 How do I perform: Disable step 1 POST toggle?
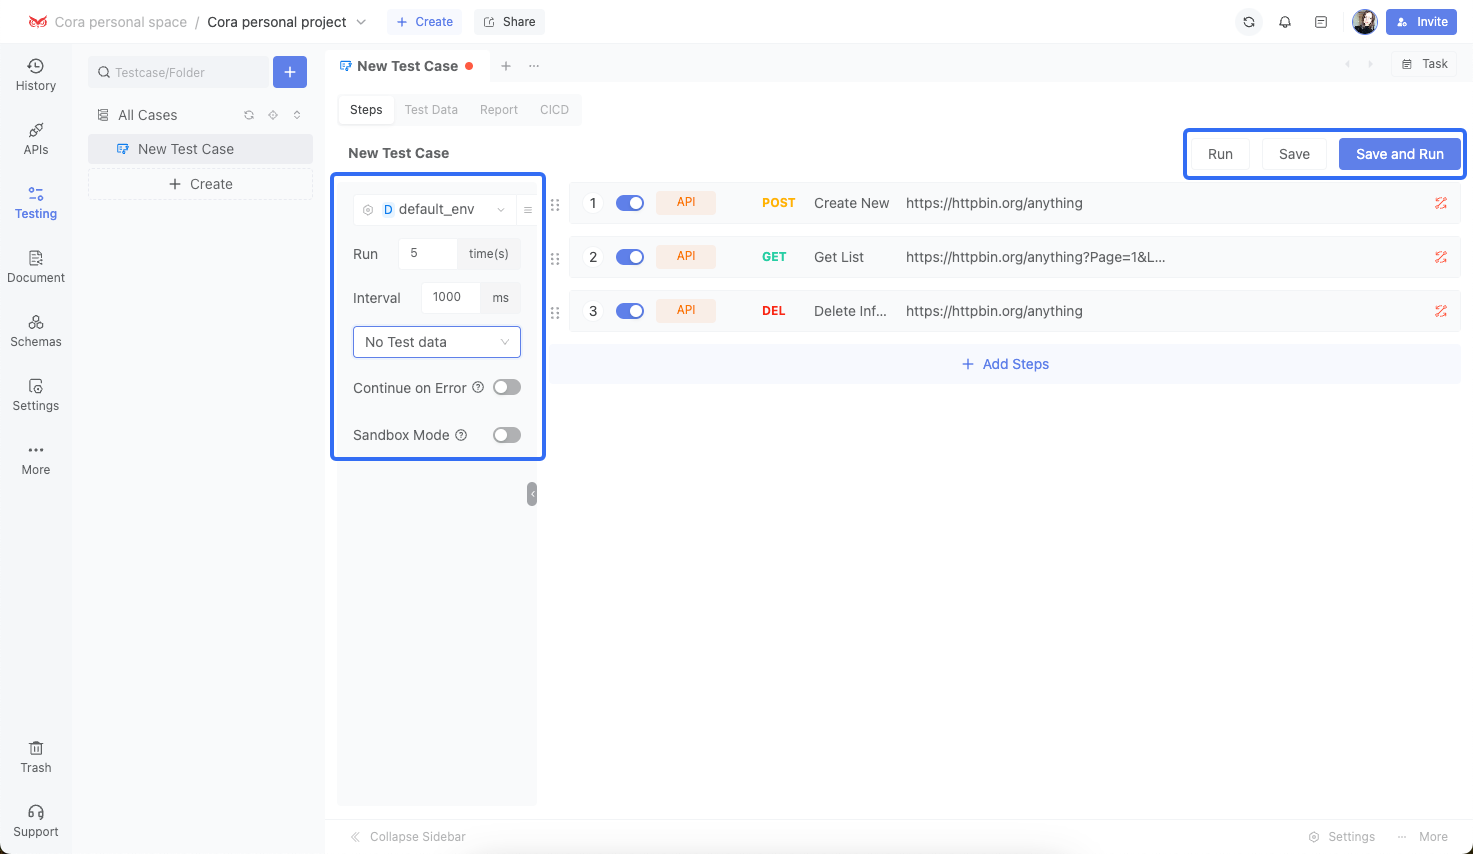coord(630,203)
